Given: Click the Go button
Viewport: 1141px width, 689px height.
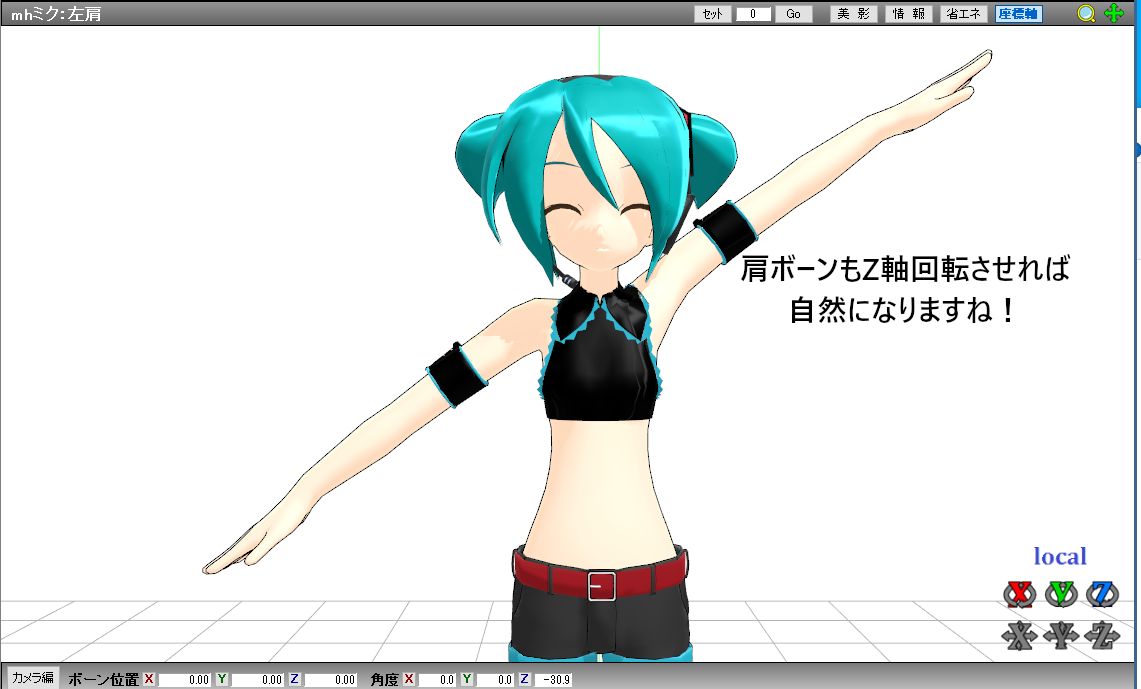Looking at the screenshot, I should (x=793, y=14).
